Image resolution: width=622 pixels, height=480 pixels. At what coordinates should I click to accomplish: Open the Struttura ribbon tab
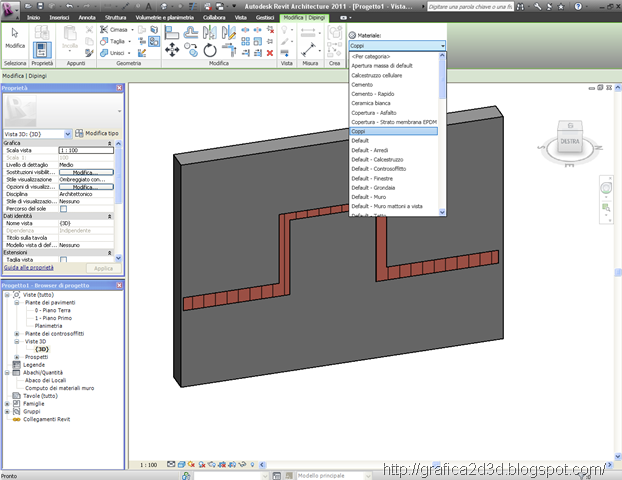[116, 18]
